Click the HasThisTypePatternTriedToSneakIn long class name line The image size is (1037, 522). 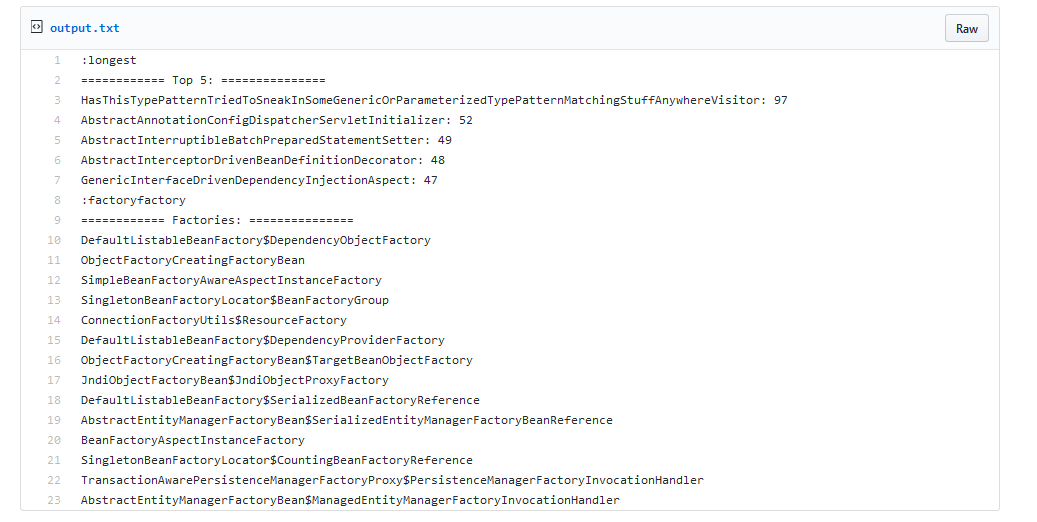click(x=434, y=100)
